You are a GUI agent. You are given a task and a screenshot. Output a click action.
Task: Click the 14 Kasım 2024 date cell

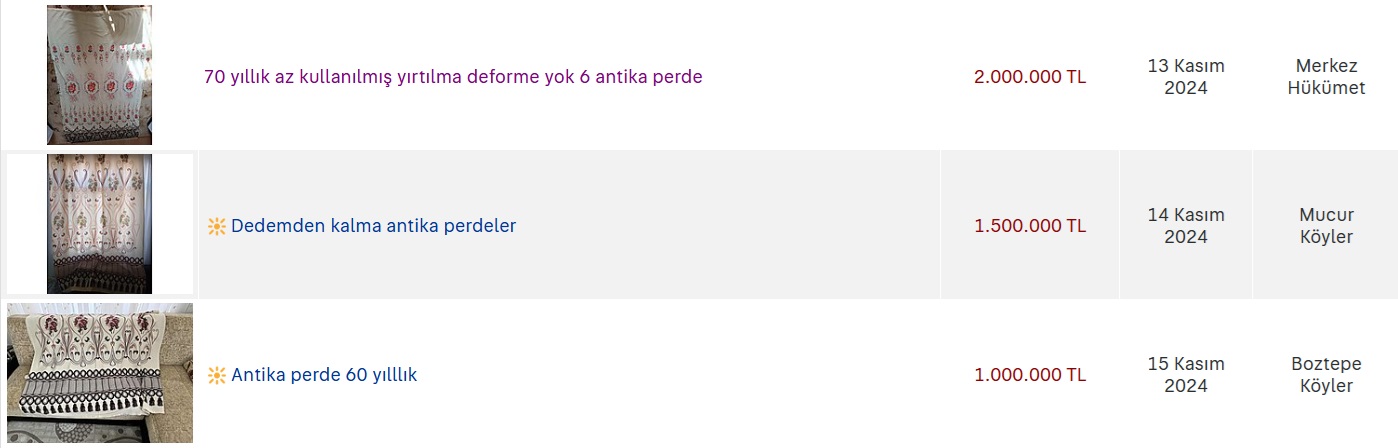[x=1186, y=225]
